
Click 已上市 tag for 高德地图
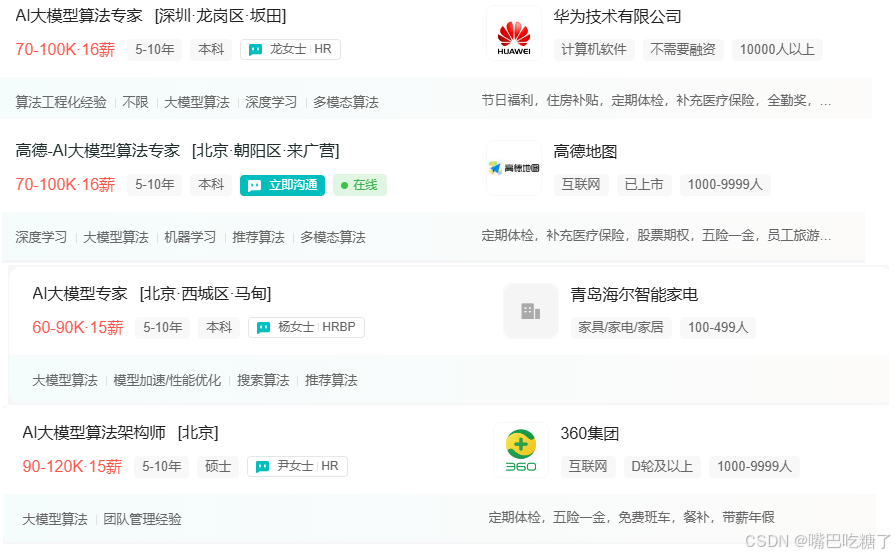click(644, 185)
